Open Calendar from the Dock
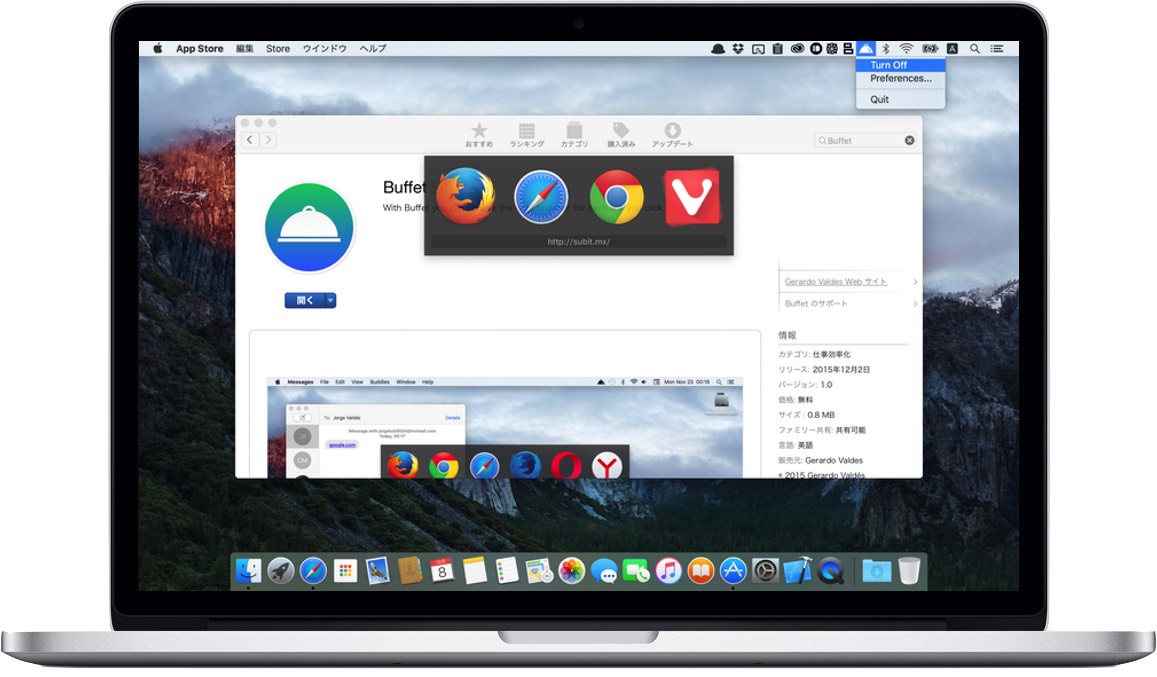The image size is (1157, 677). 442,571
